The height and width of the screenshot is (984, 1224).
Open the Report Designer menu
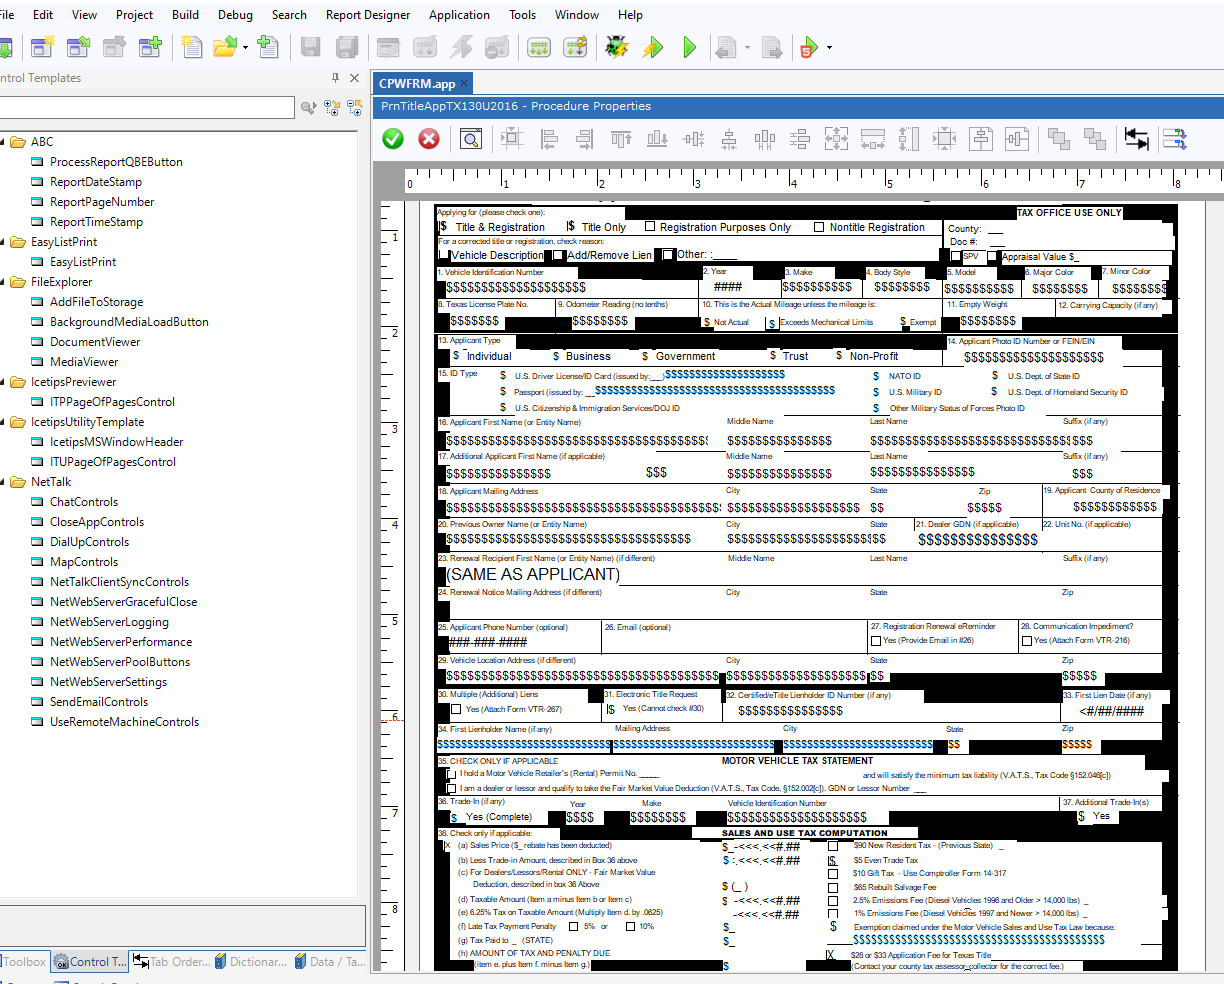tap(368, 15)
